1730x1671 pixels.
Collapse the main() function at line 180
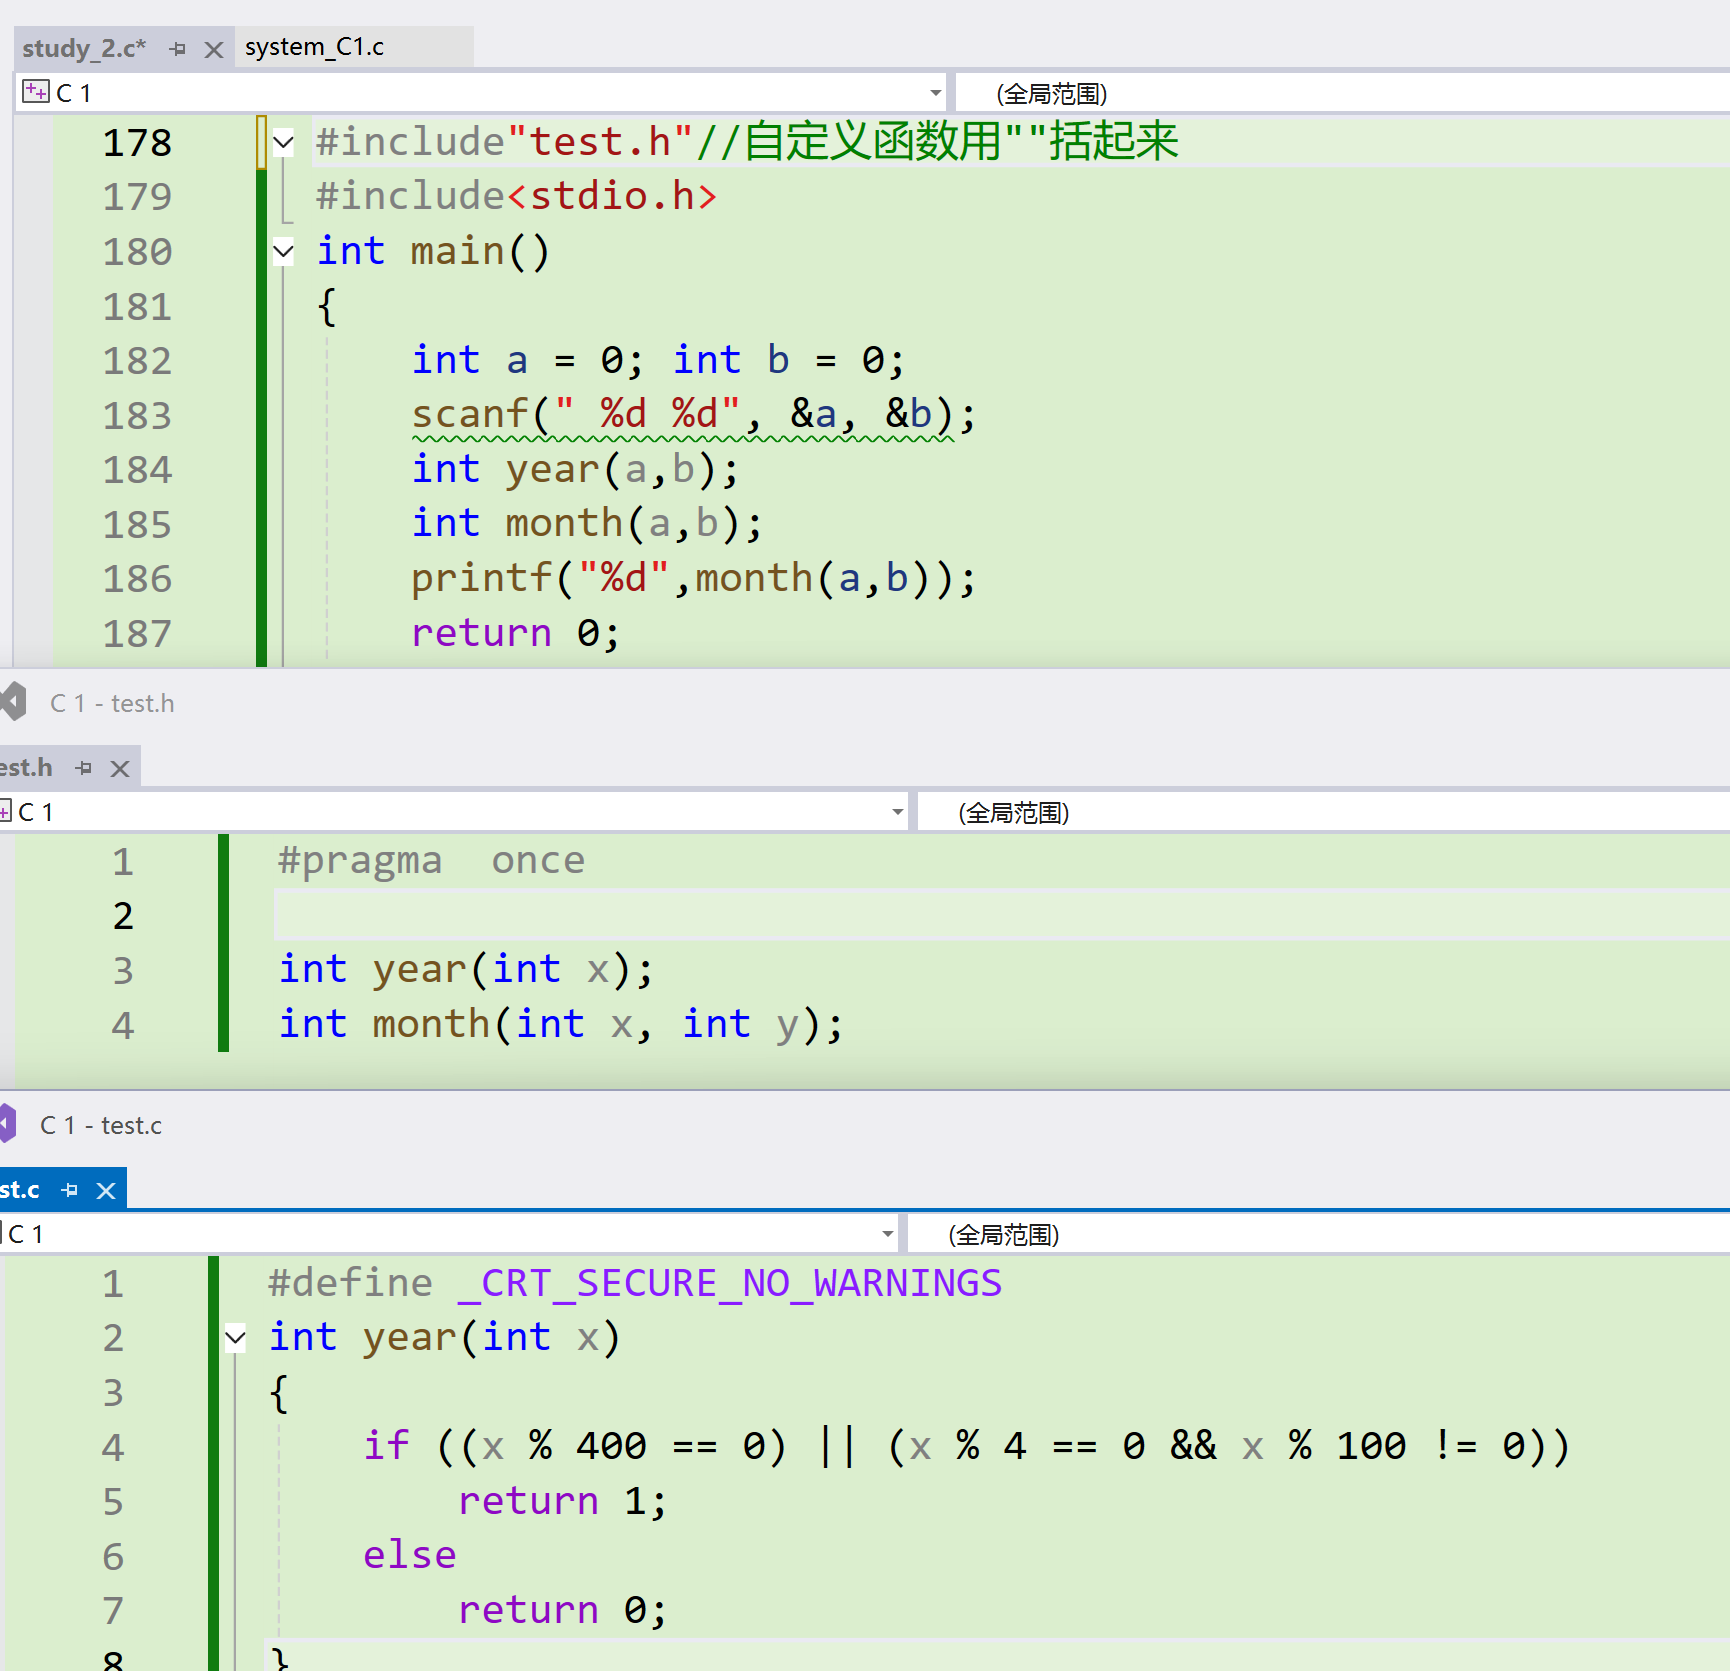pos(283,251)
